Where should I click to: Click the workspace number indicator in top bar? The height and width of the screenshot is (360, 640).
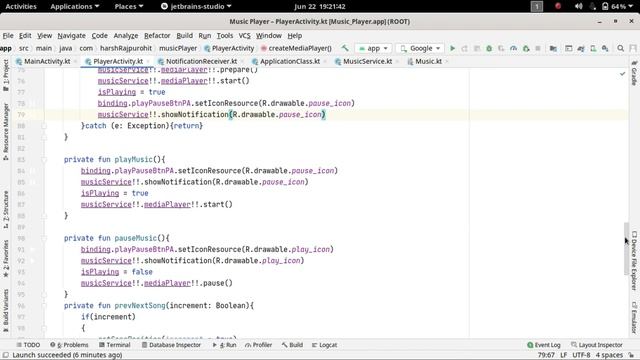pyautogui.click(x=537, y=6)
